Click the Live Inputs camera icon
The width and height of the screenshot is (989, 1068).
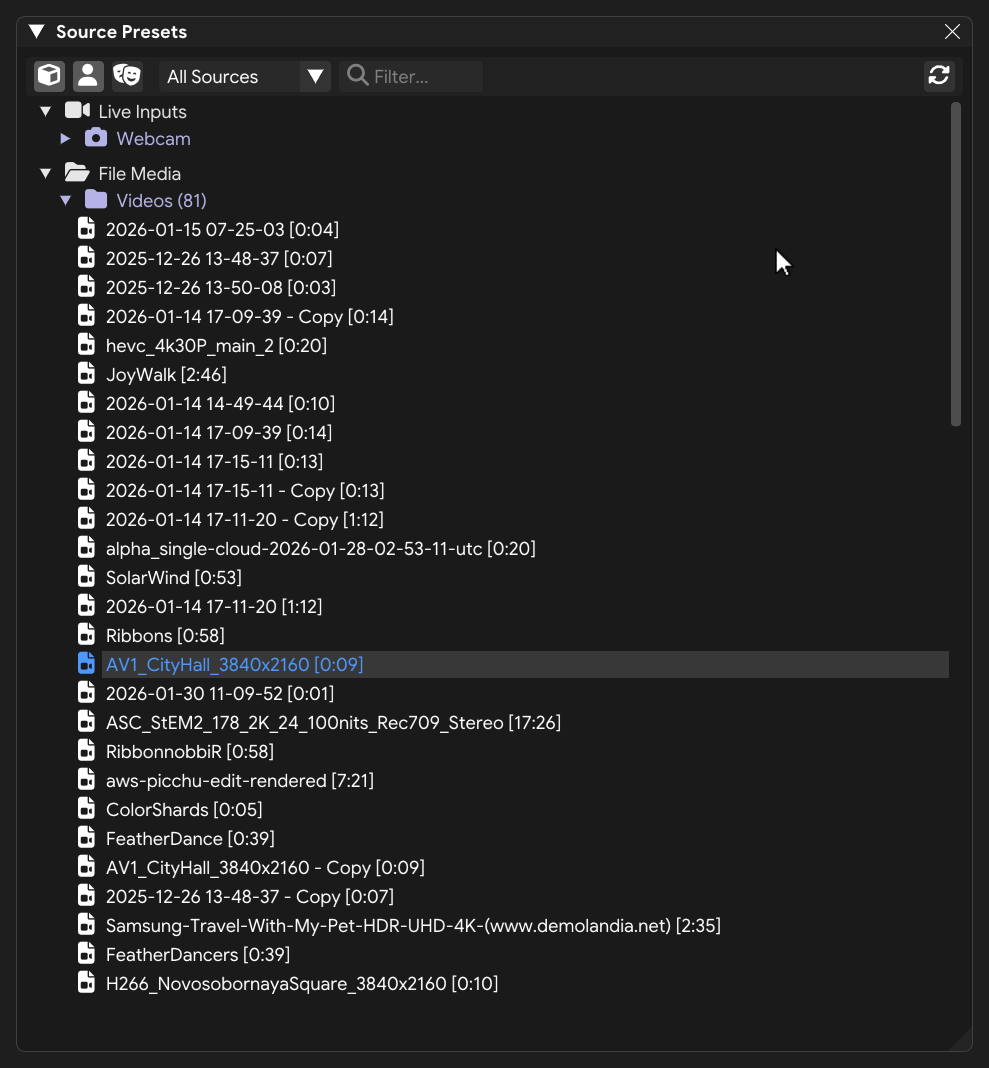tap(77, 110)
